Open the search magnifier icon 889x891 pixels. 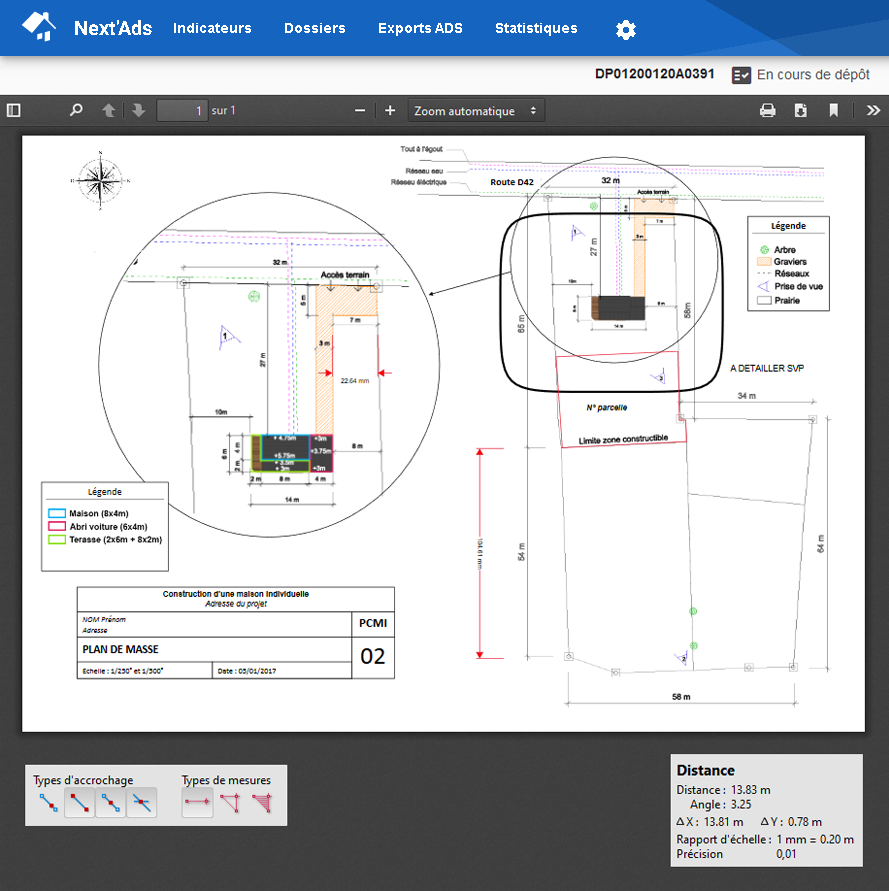click(76, 110)
